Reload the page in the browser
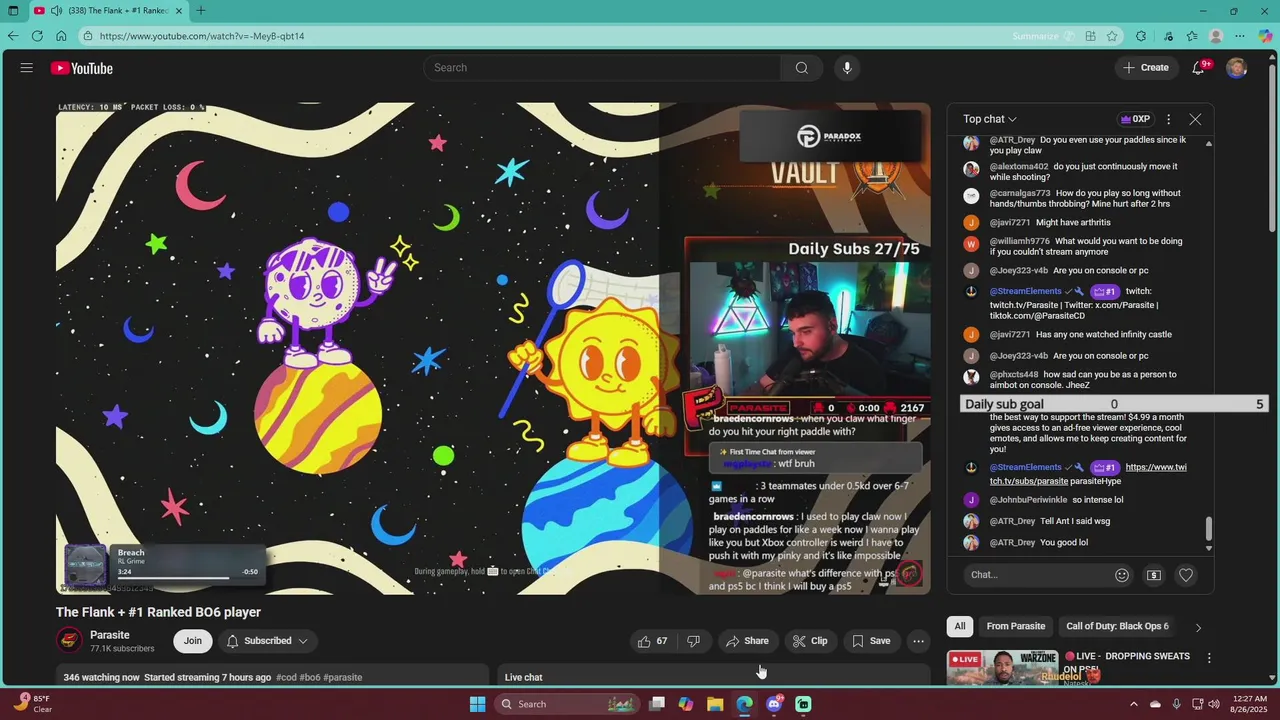This screenshot has height=720, width=1280. click(37, 36)
